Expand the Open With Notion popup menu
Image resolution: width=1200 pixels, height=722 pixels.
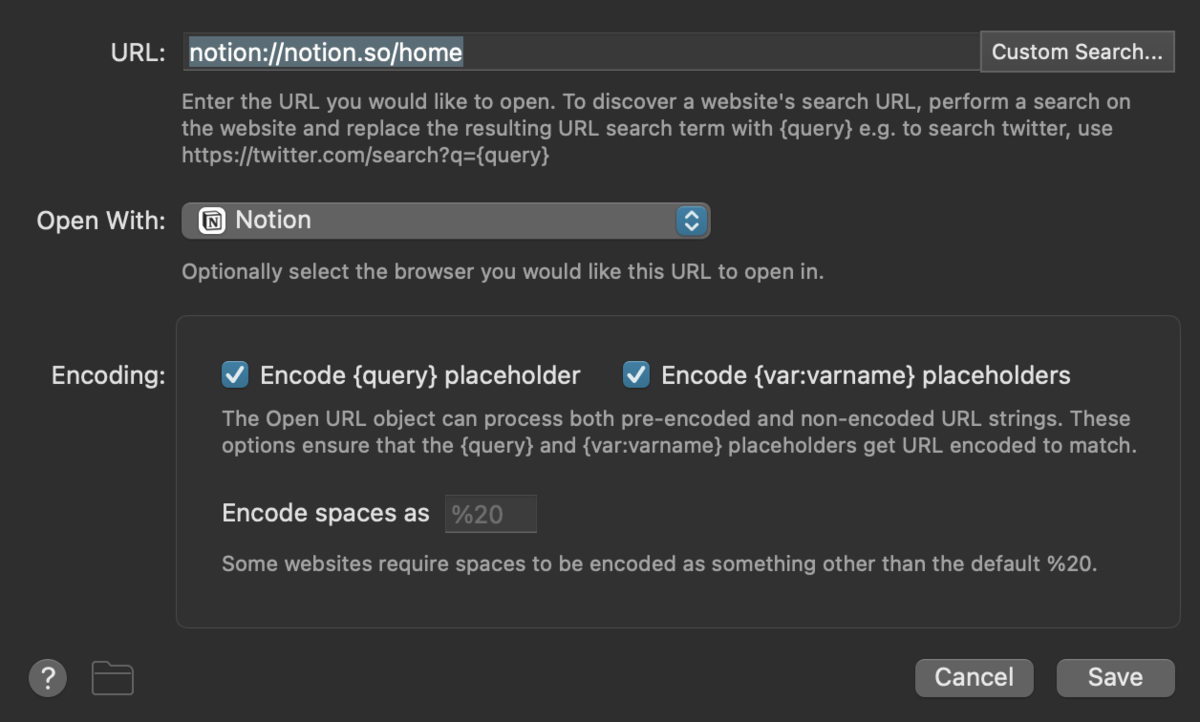point(446,221)
